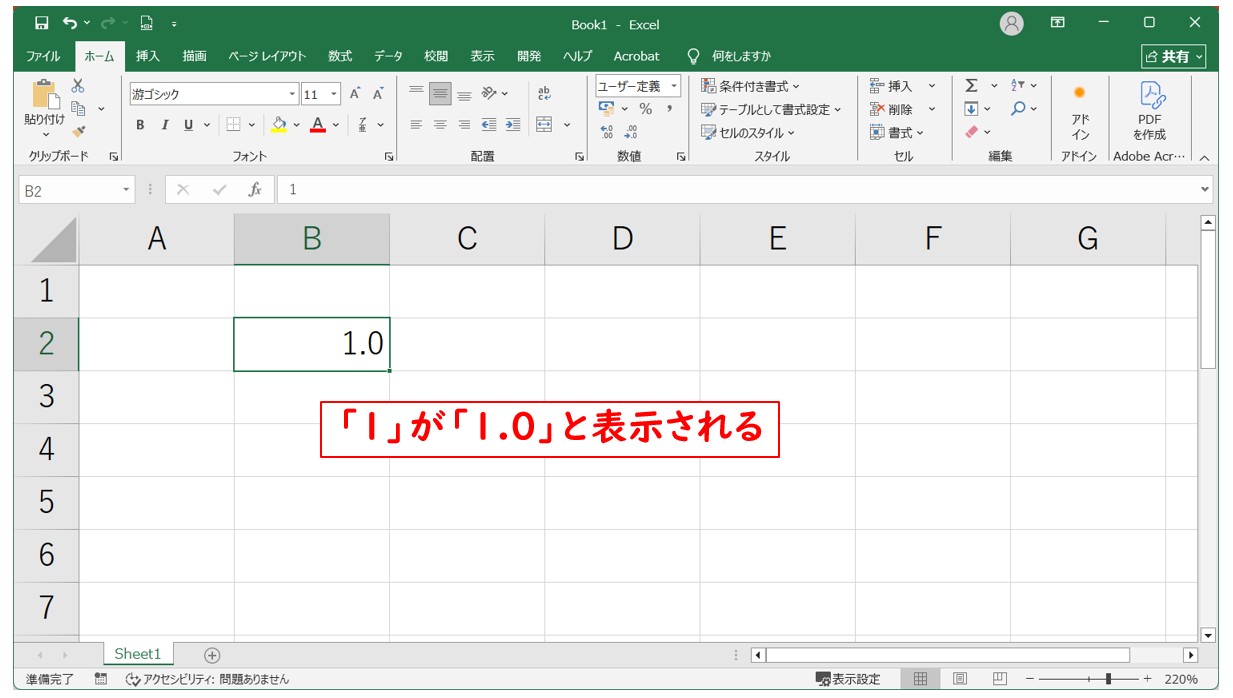Open the font size dropdown showing 11
The image size is (1233, 698).
(333, 94)
